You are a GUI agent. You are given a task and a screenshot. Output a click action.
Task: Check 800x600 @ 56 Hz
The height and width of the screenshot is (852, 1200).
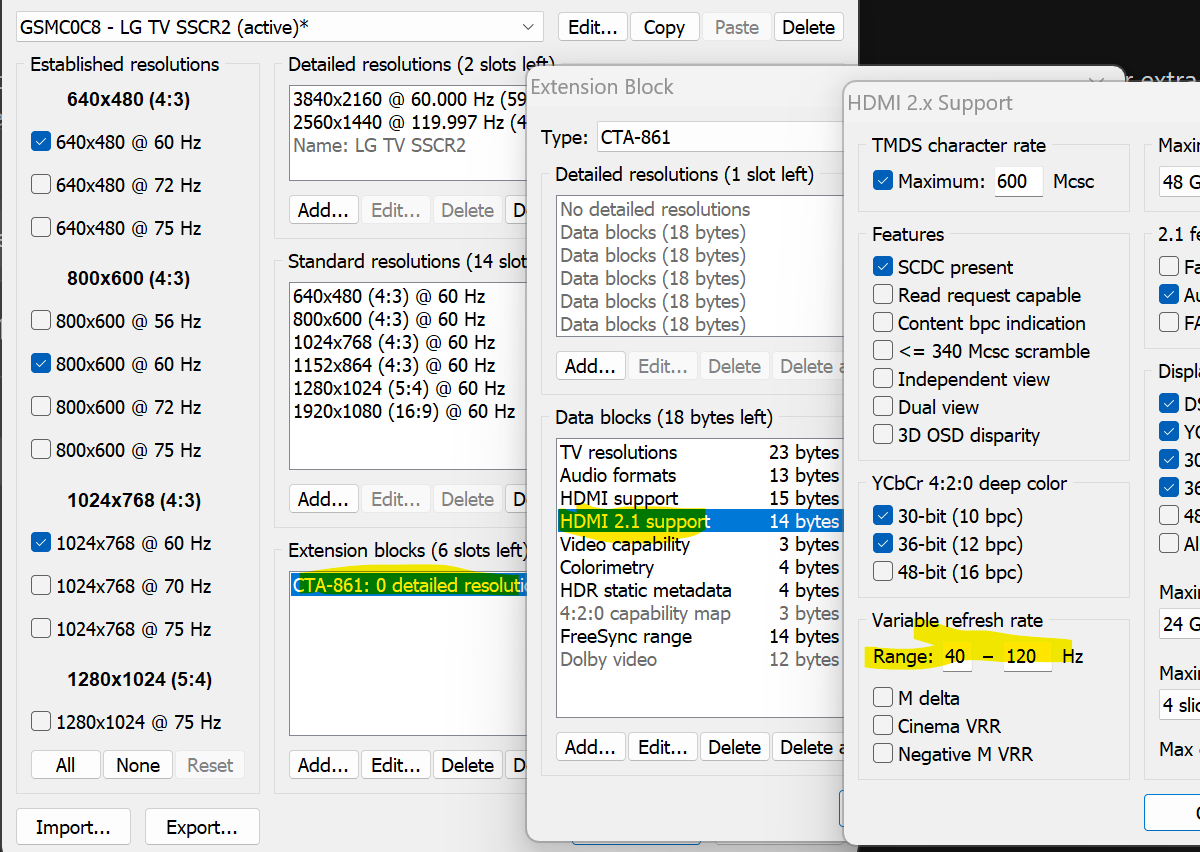(41, 321)
